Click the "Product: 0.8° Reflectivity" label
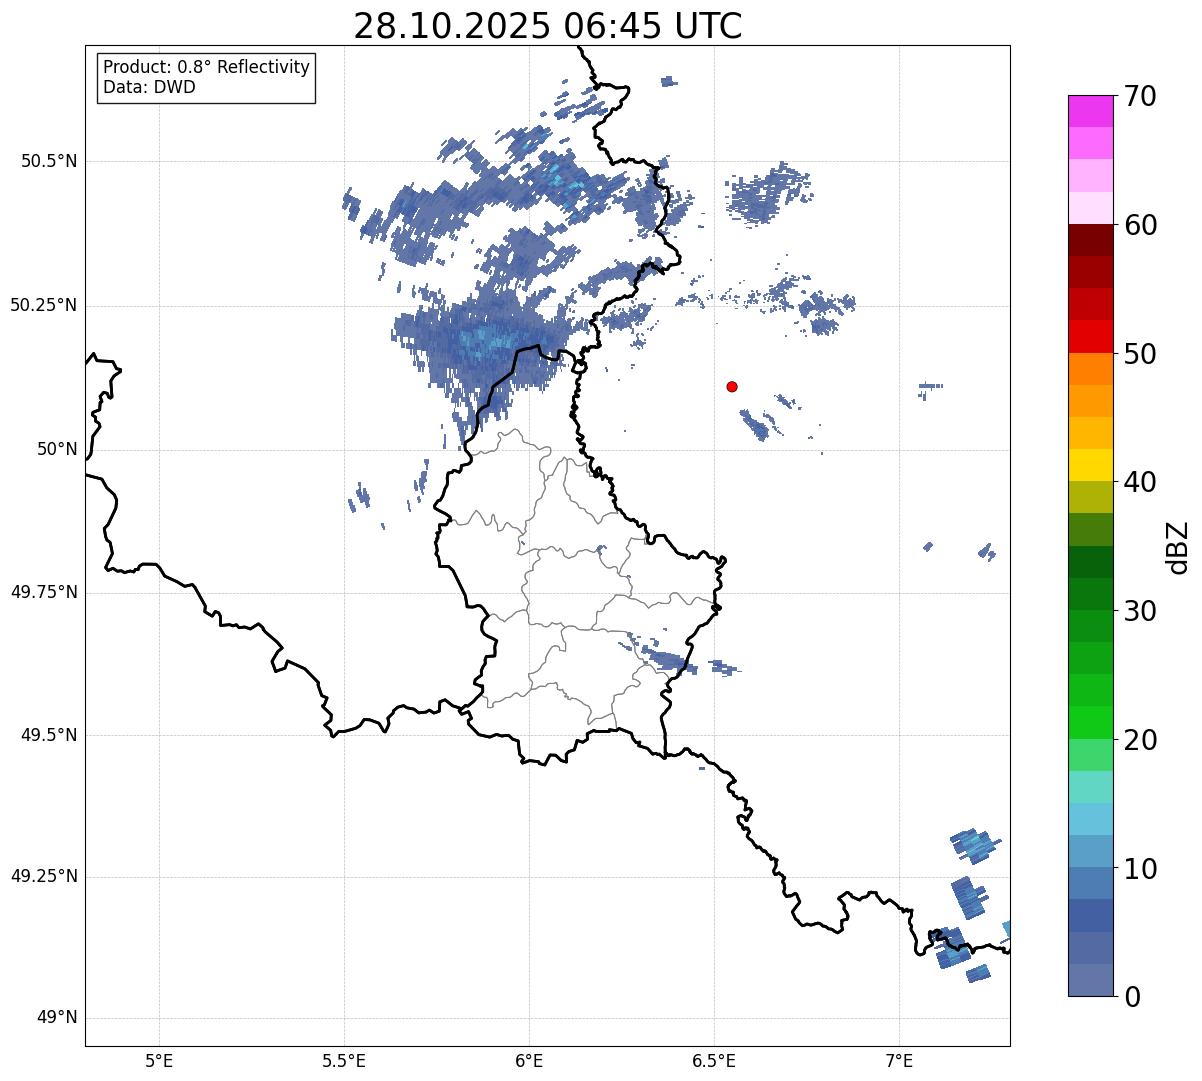The height and width of the screenshot is (1081, 1202). pos(207,67)
